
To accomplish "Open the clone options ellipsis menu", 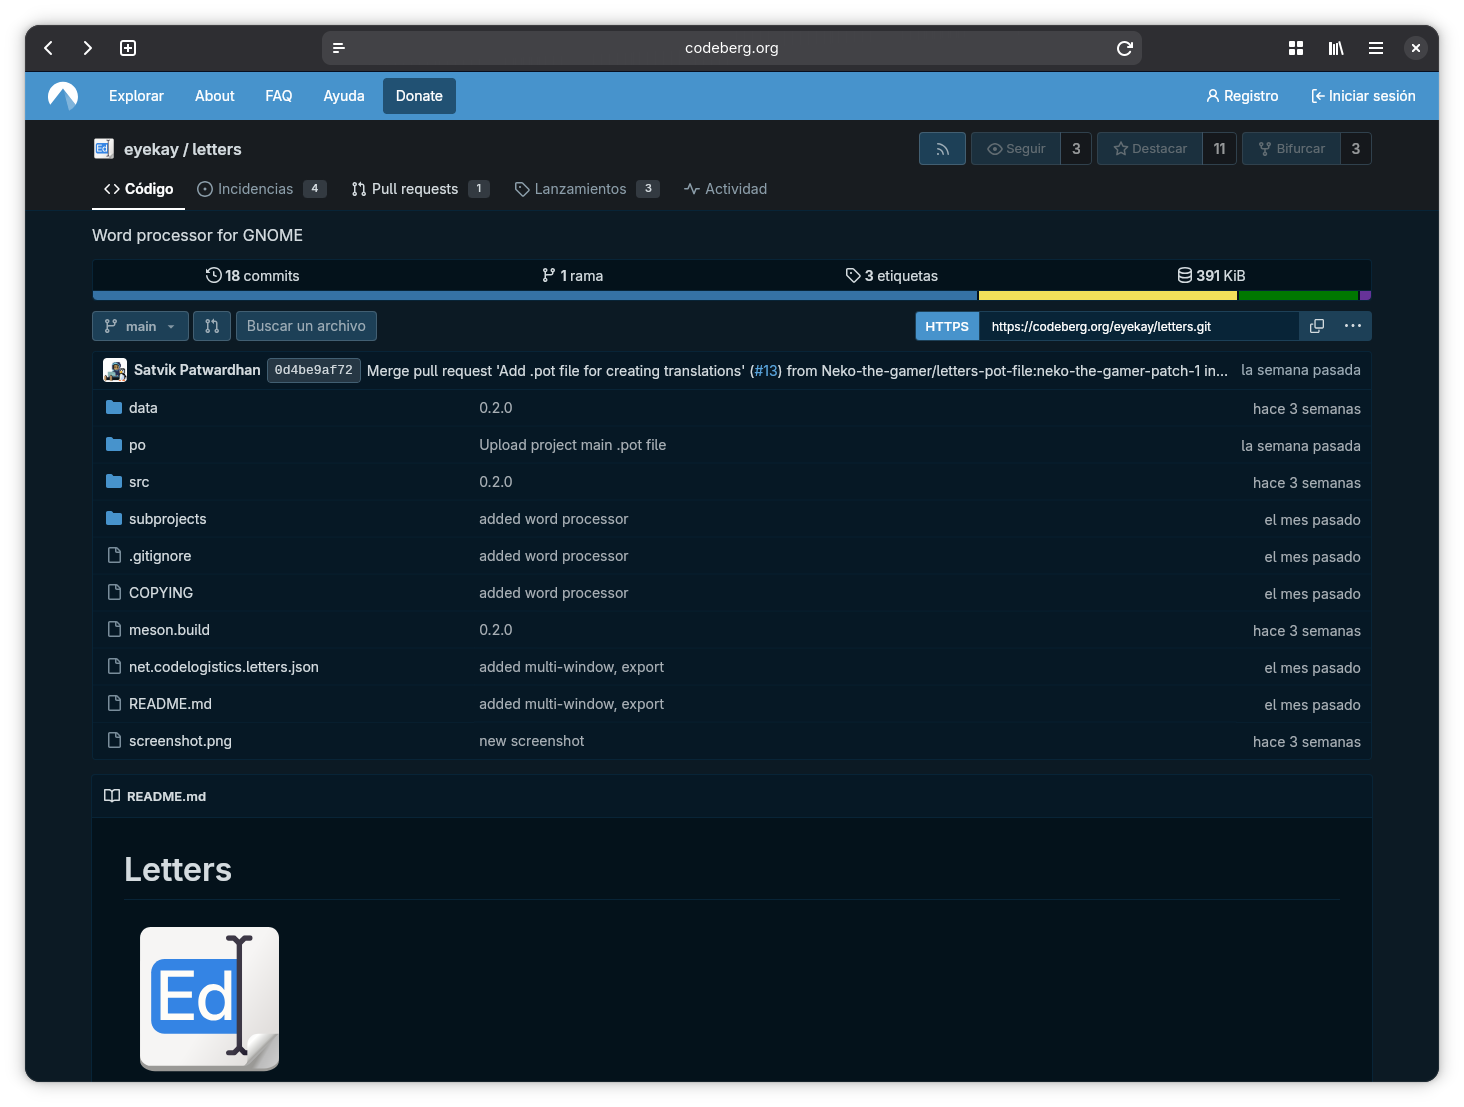I will click(1352, 326).
